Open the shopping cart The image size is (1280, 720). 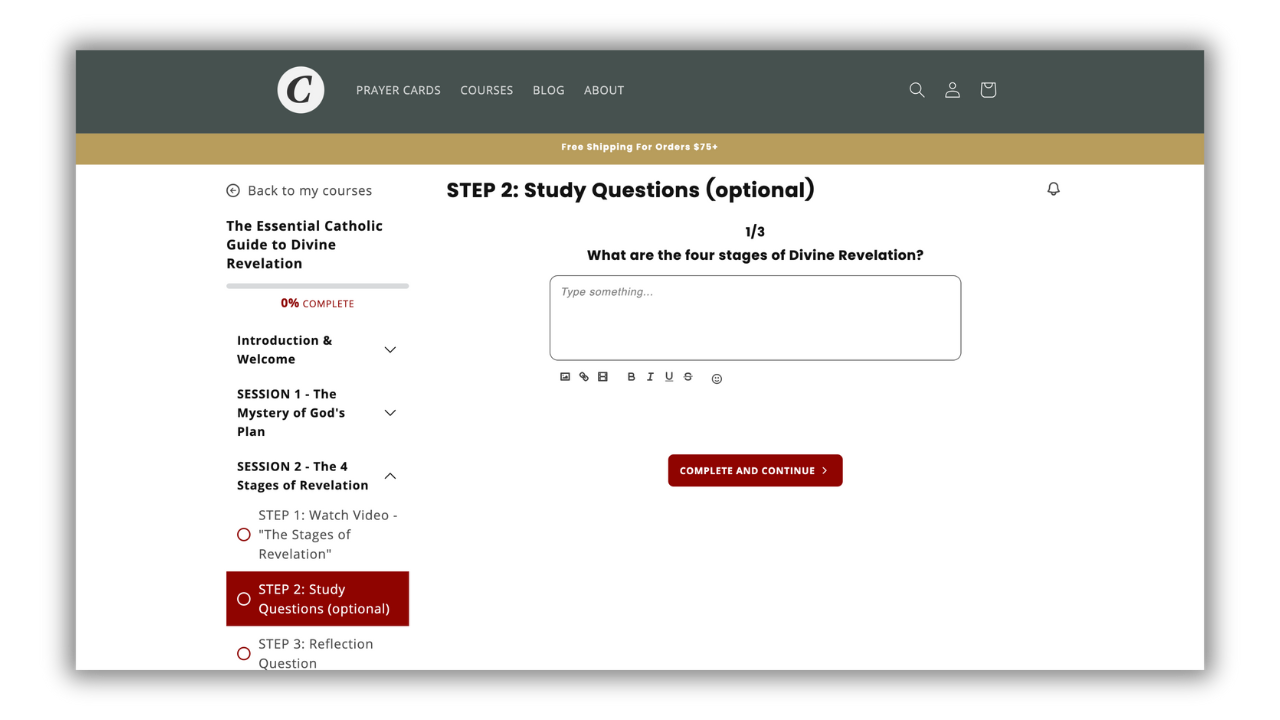tap(988, 90)
